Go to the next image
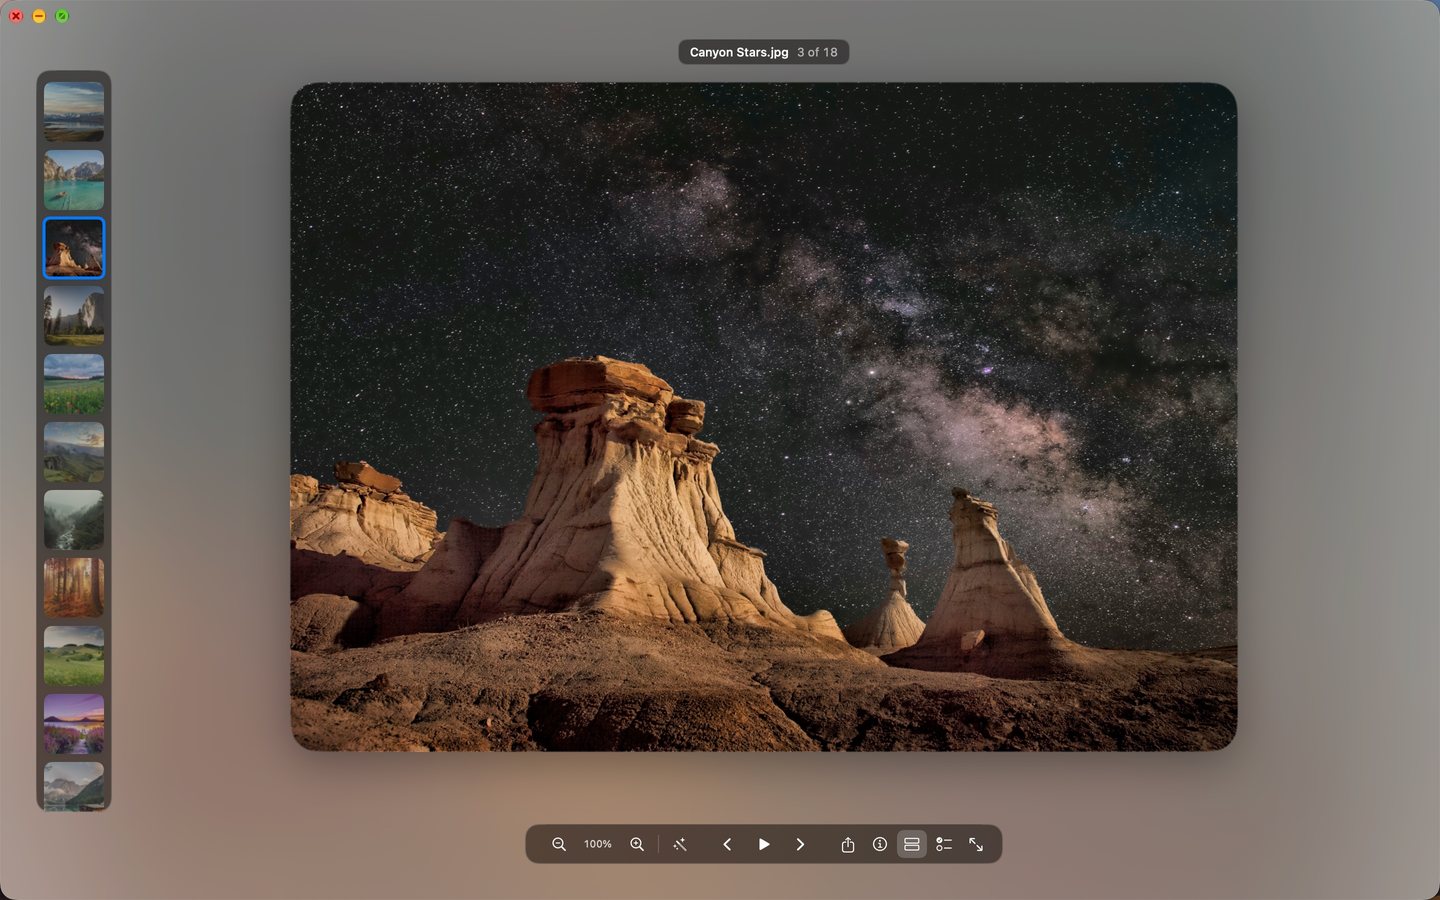 coord(800,844)
